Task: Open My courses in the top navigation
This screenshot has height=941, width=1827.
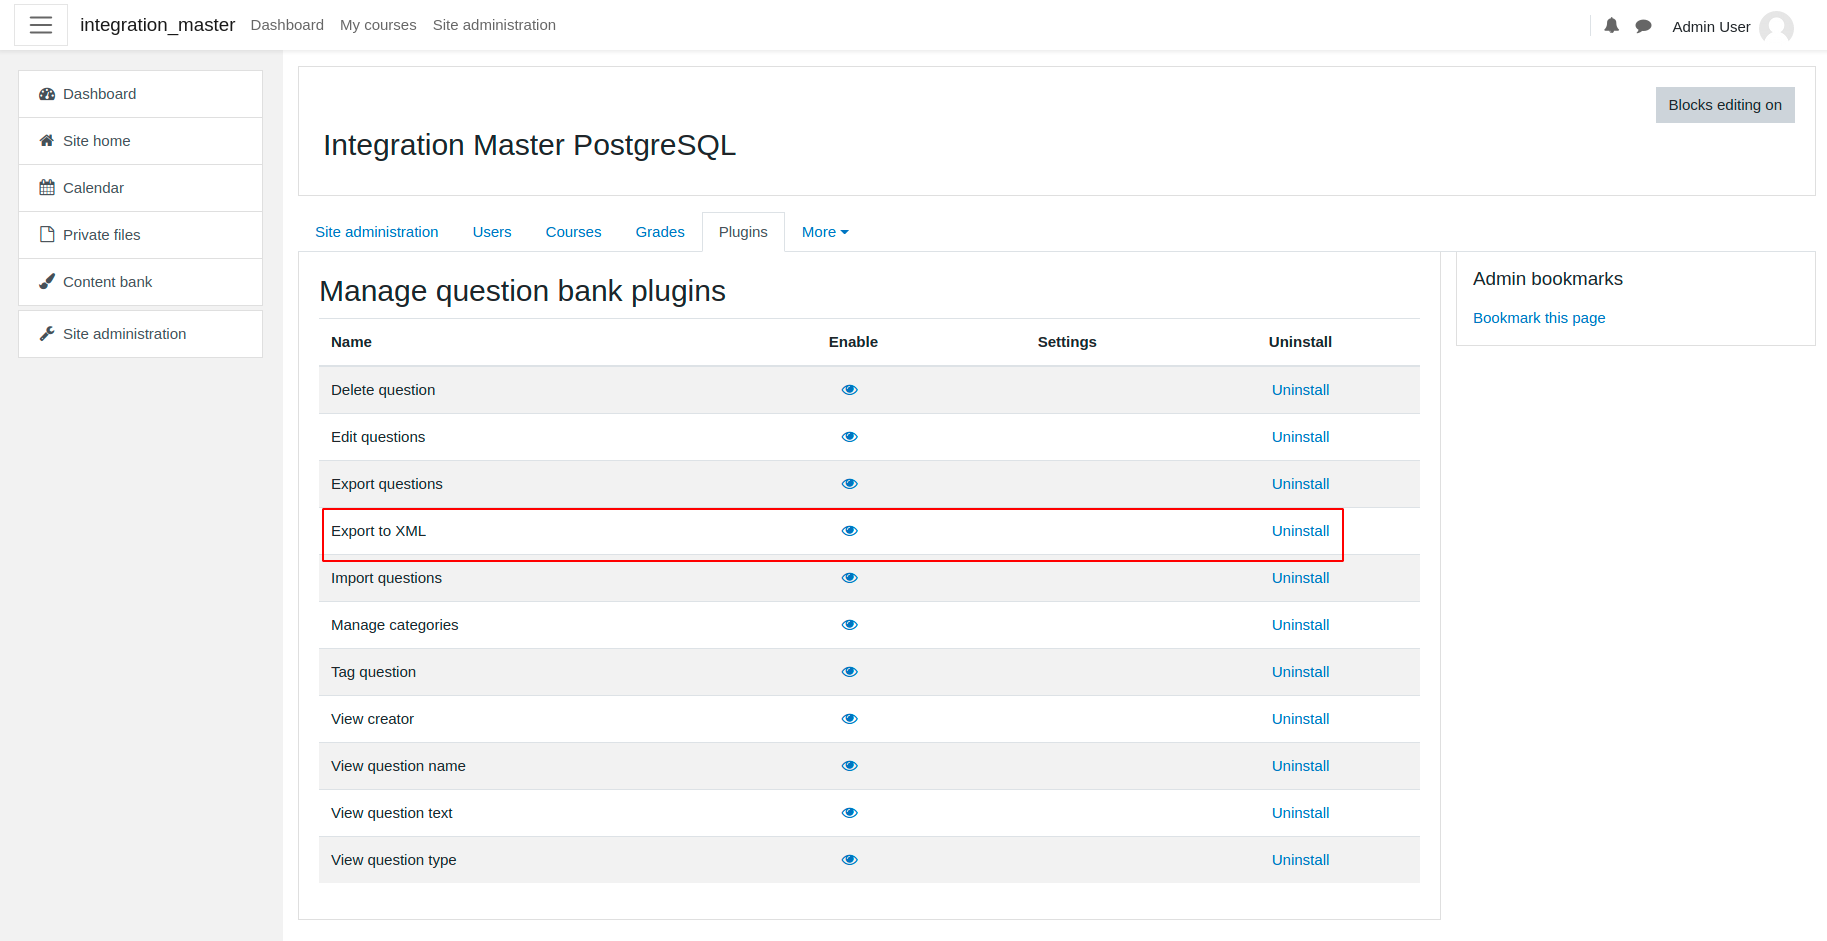Action: click(378, 25)
